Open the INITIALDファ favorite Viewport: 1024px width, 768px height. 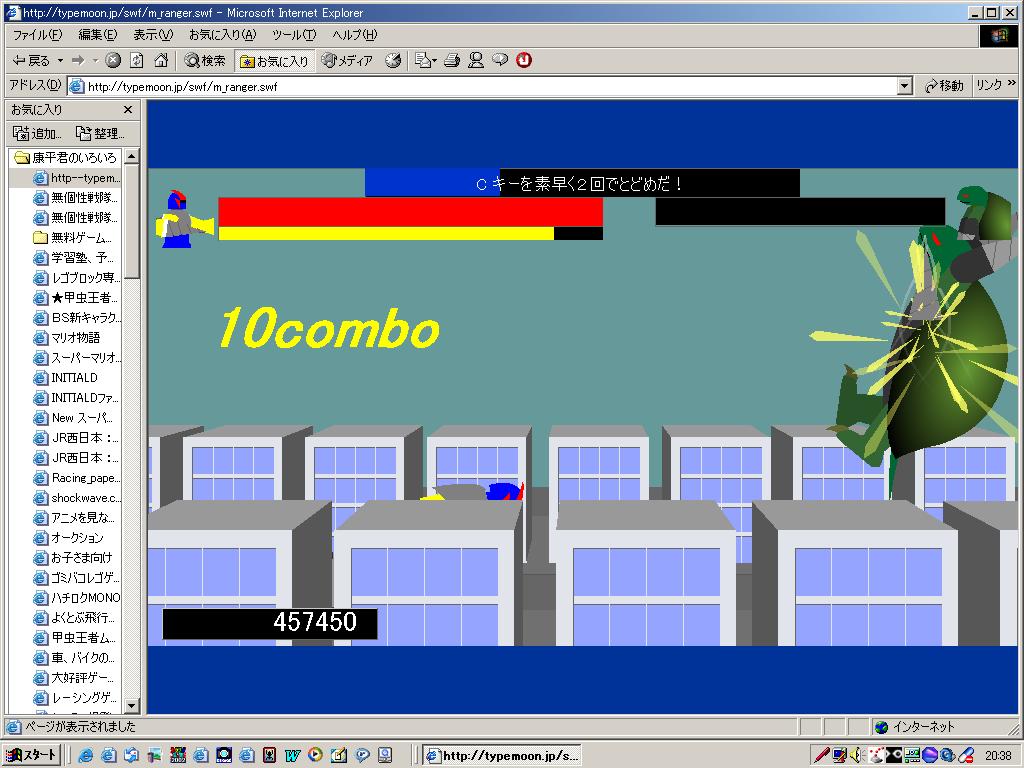[x=76, y=398]
